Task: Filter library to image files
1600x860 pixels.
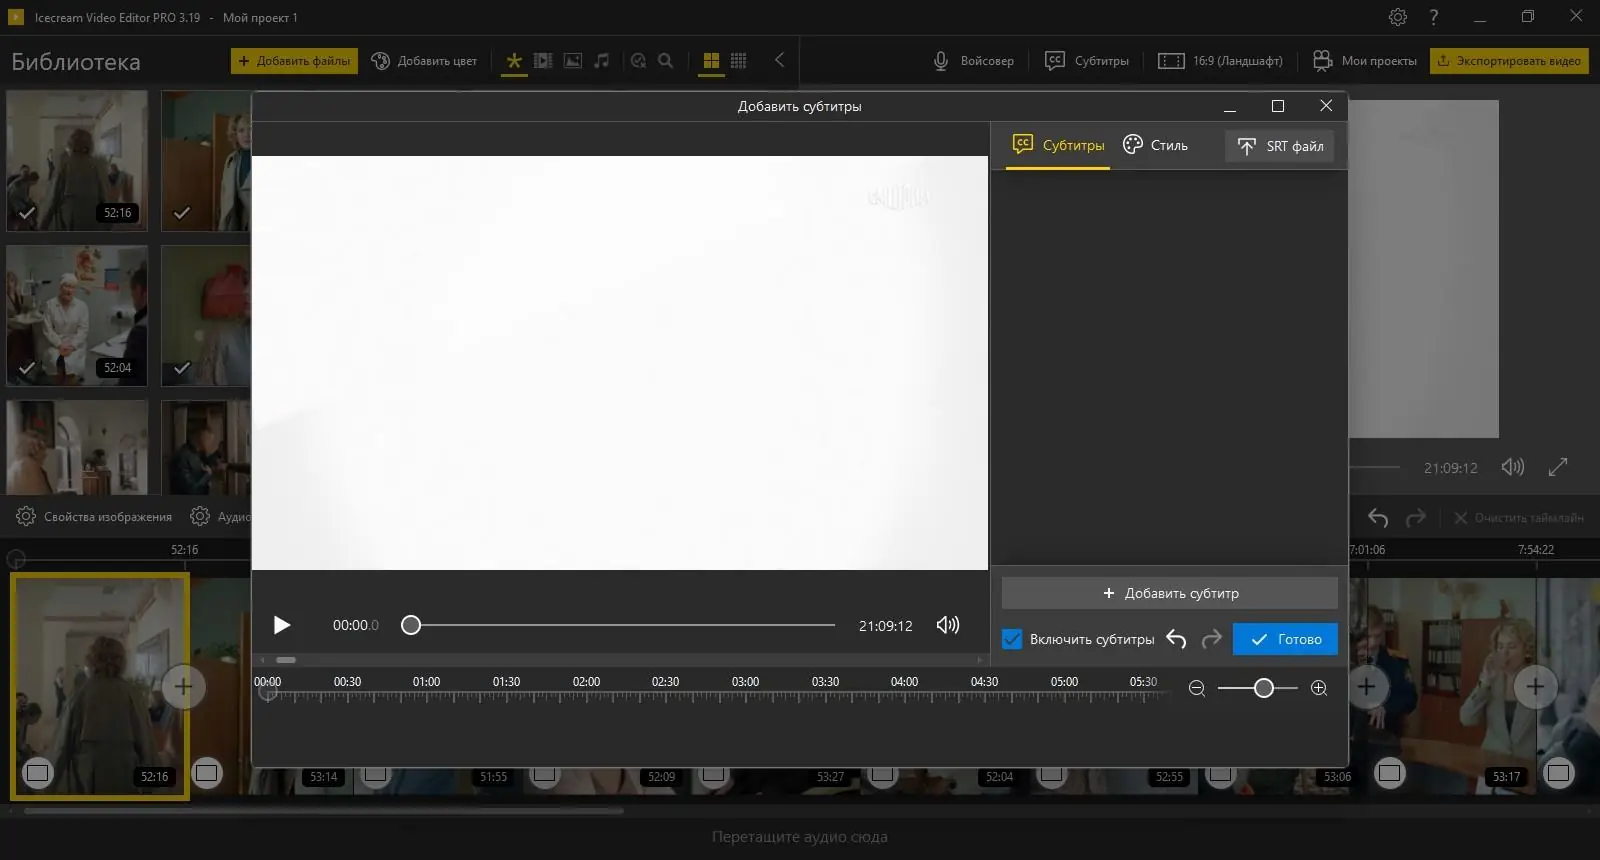Action: (x=572, y=61)
